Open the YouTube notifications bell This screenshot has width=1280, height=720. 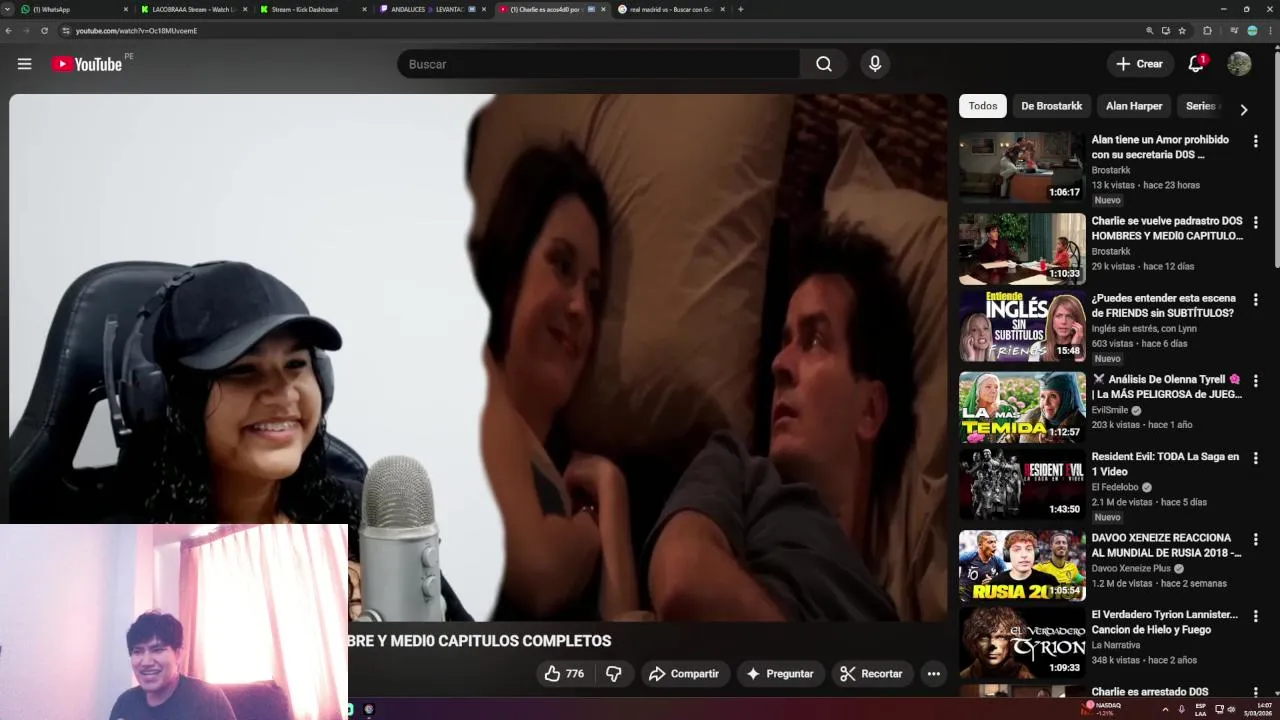click(1195, 64)
